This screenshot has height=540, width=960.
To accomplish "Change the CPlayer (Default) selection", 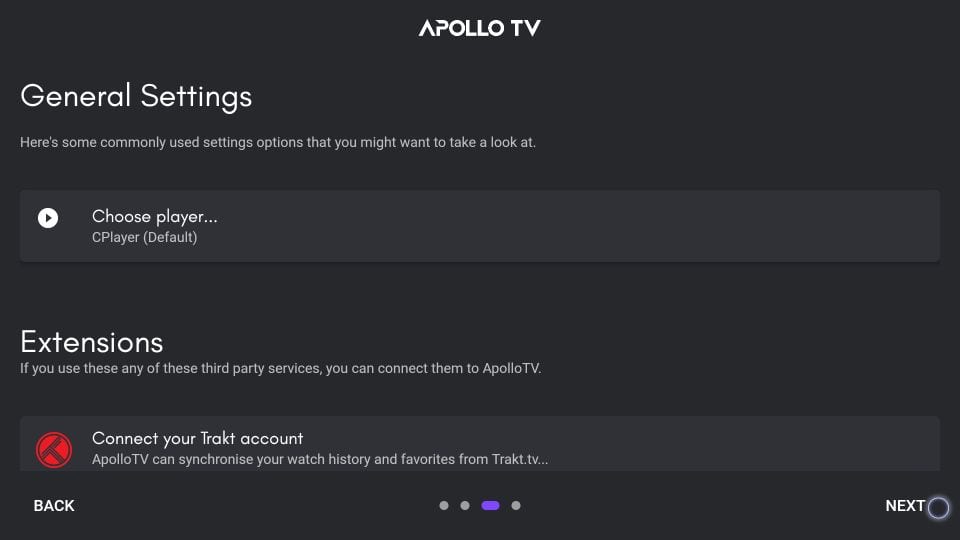I will (144, 238).
